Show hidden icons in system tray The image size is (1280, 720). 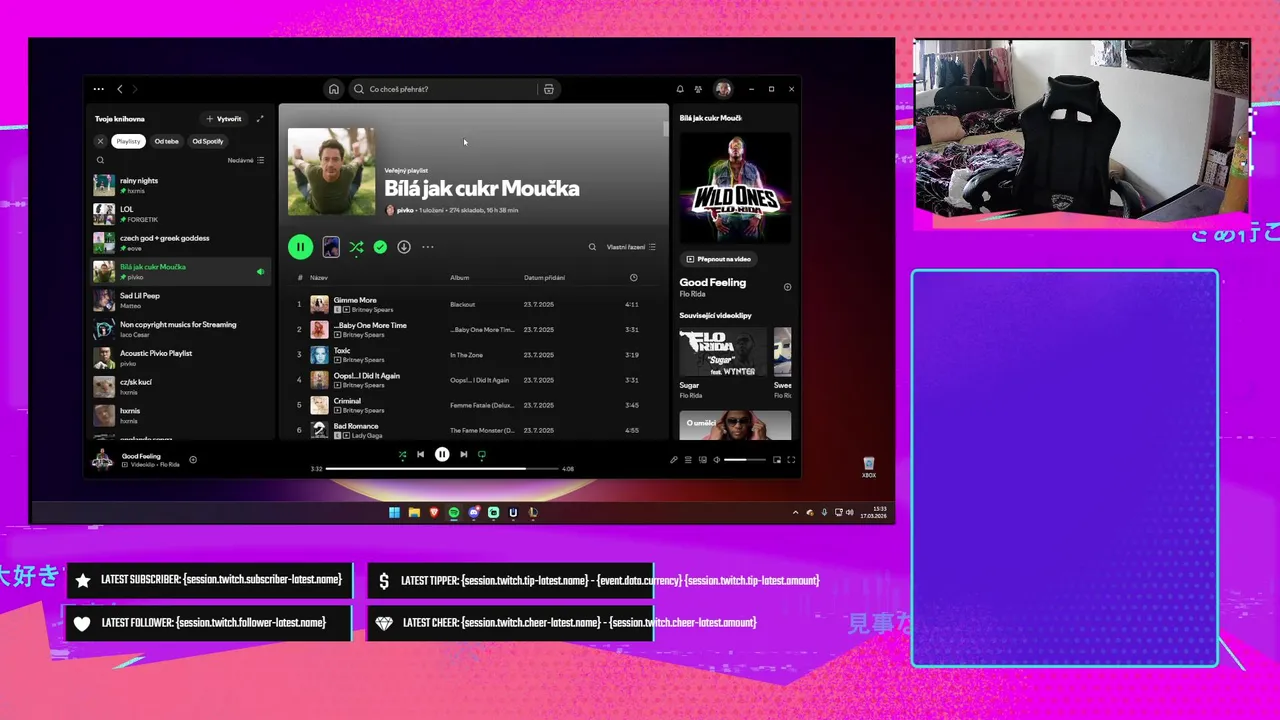[x=796, y=512]
